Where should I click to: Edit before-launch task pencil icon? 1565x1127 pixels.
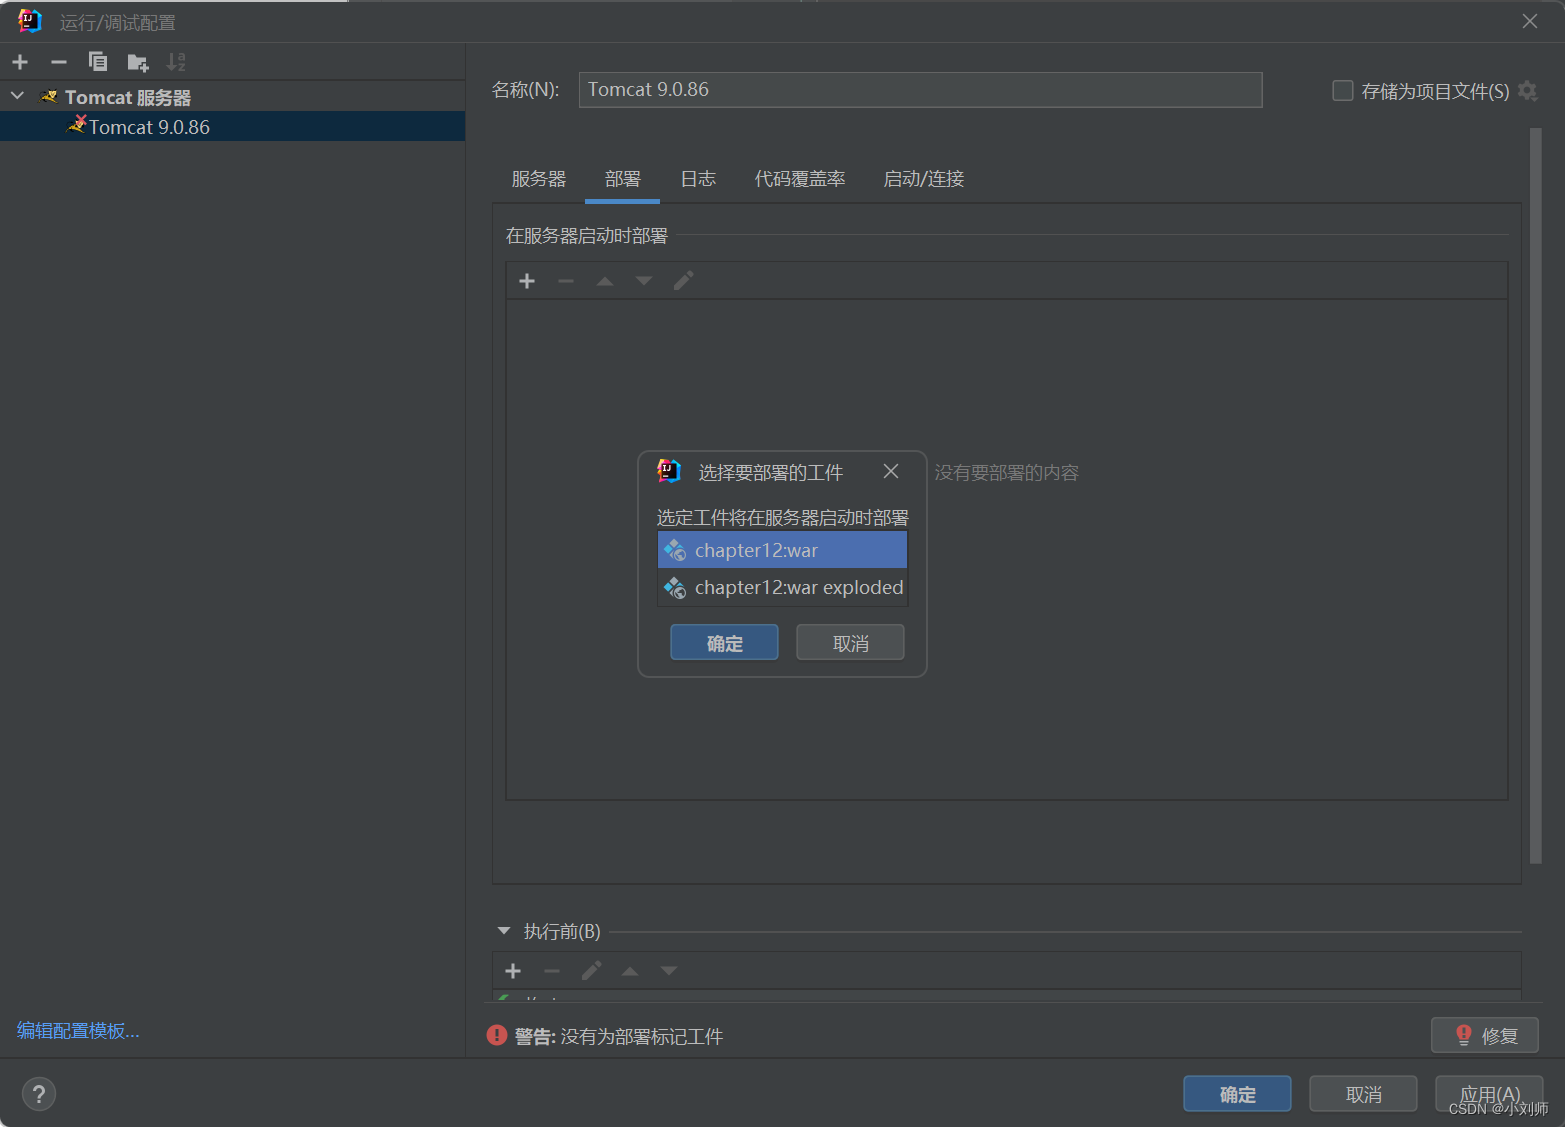(x=591, y=971)
